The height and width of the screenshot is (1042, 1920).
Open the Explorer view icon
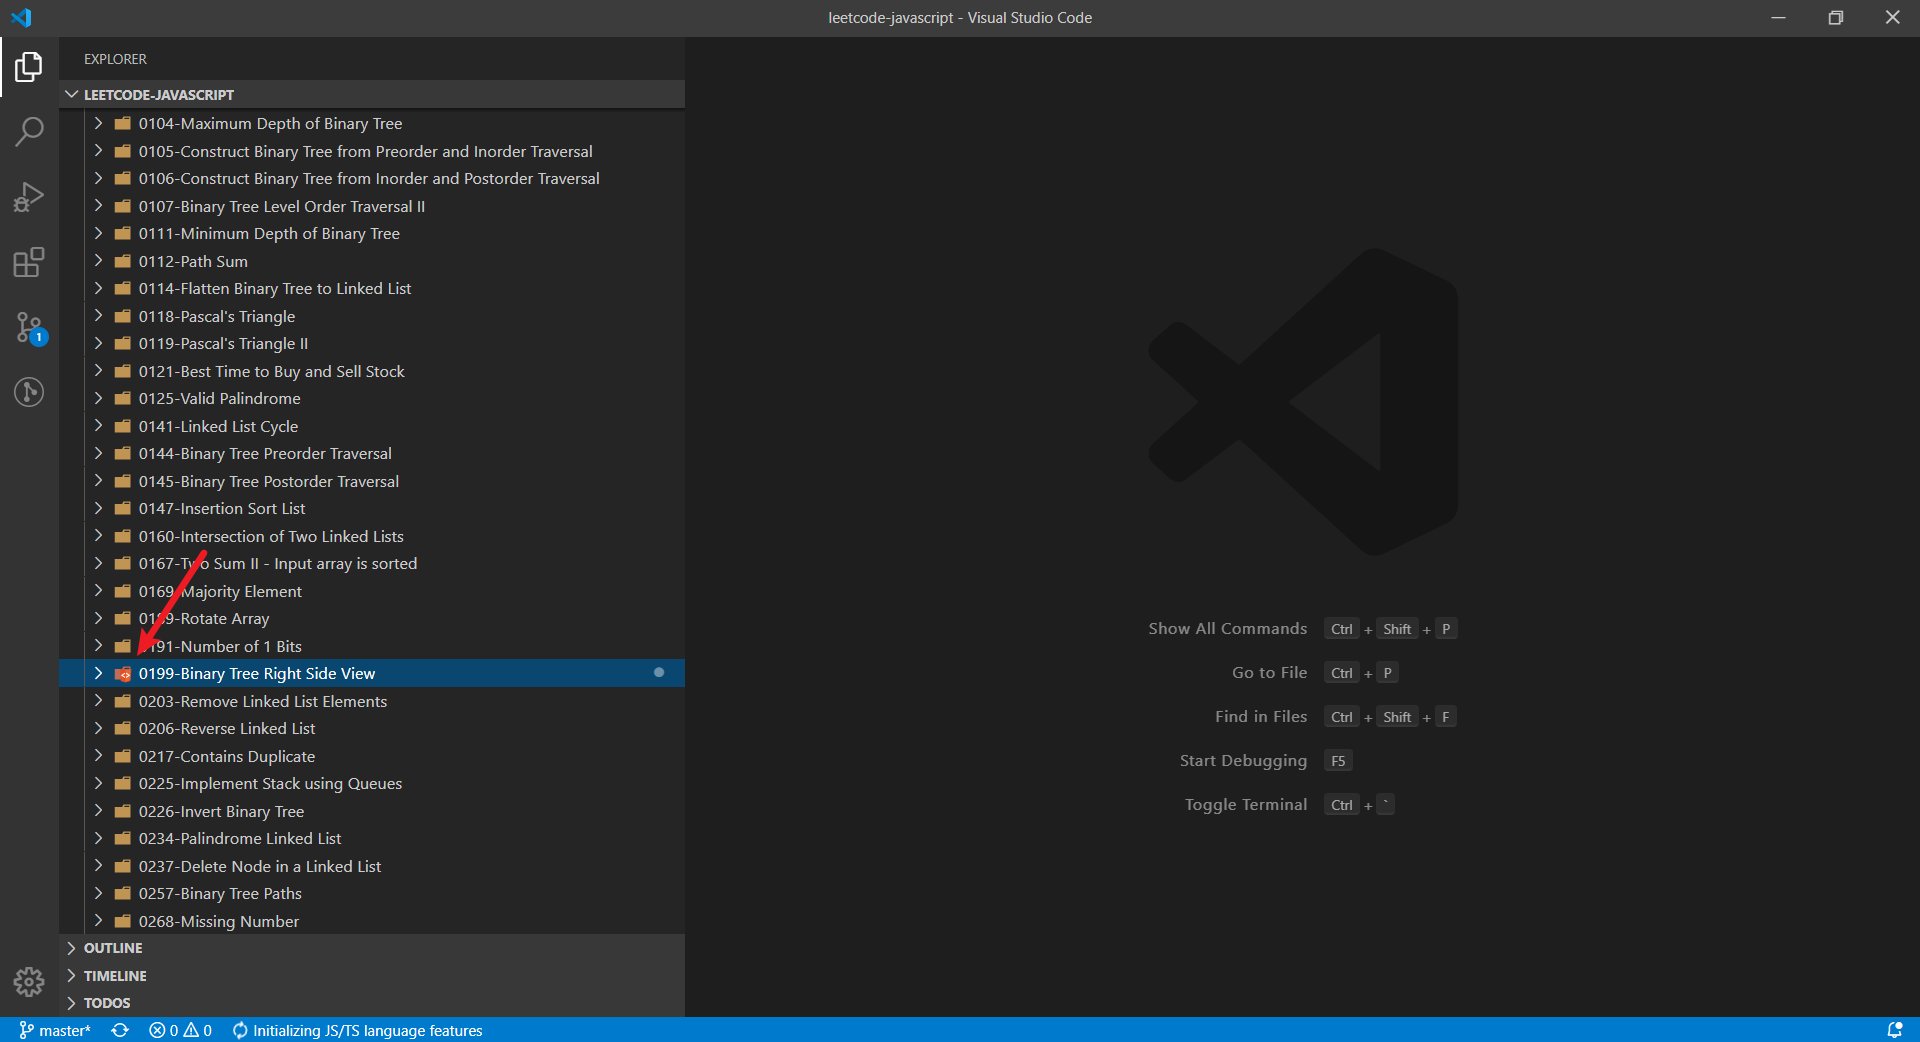click(29, 67)
